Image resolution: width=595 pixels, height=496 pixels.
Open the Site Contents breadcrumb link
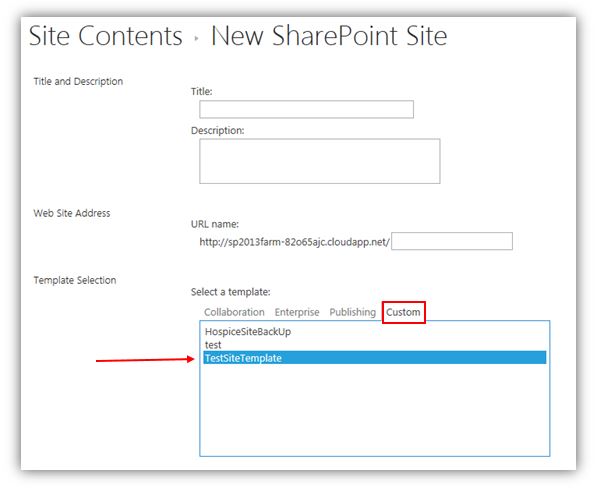105,36
